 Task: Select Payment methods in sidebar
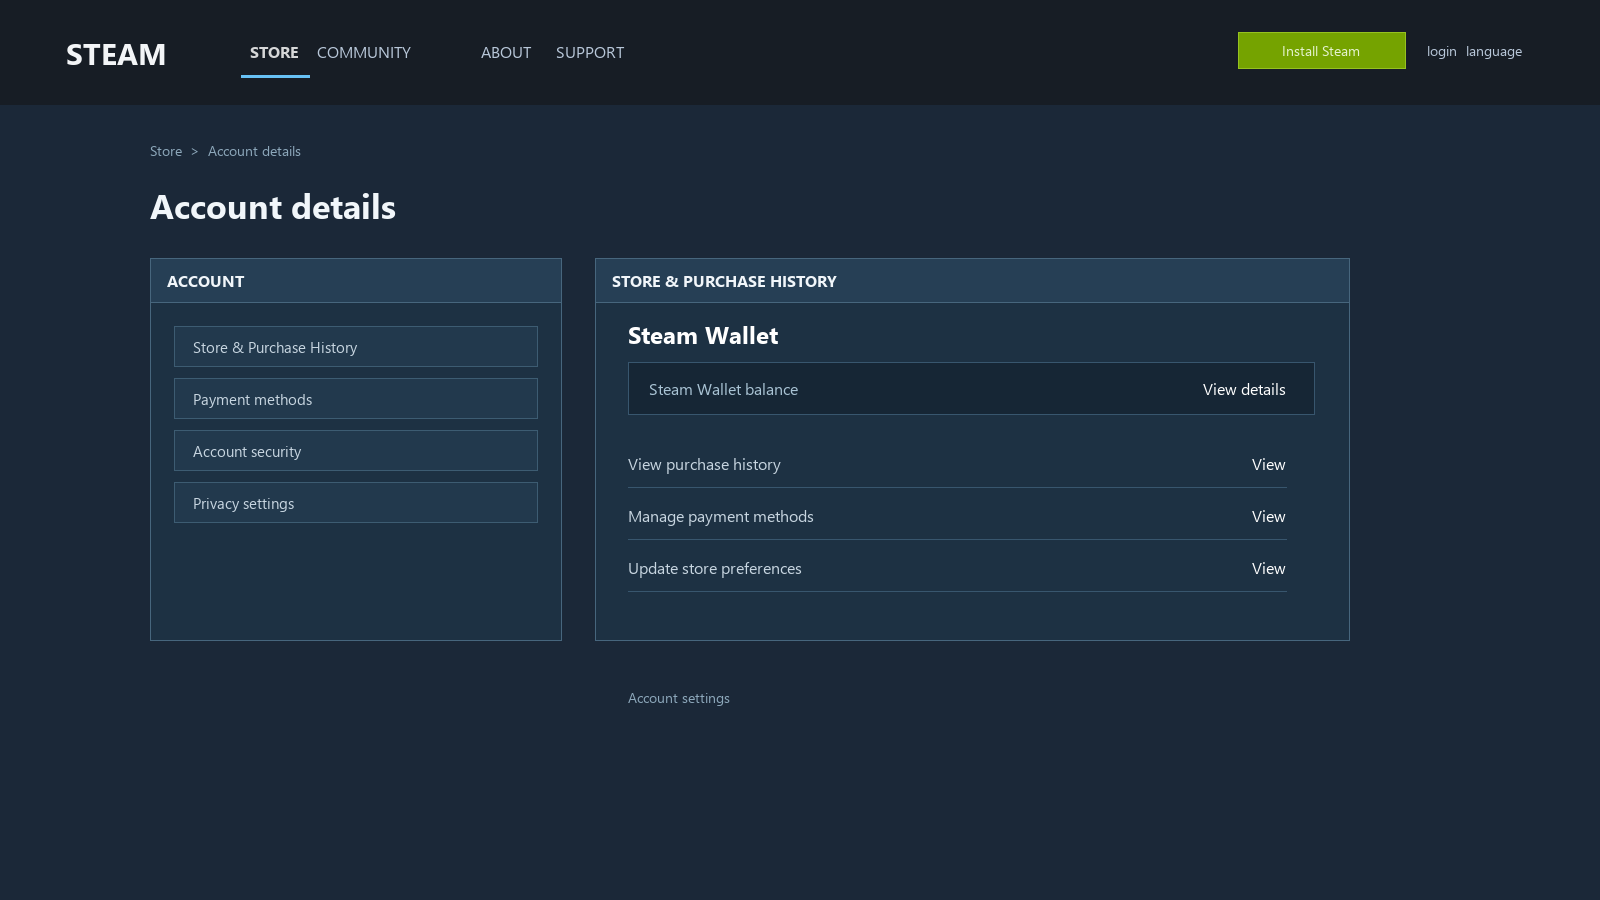356,399
